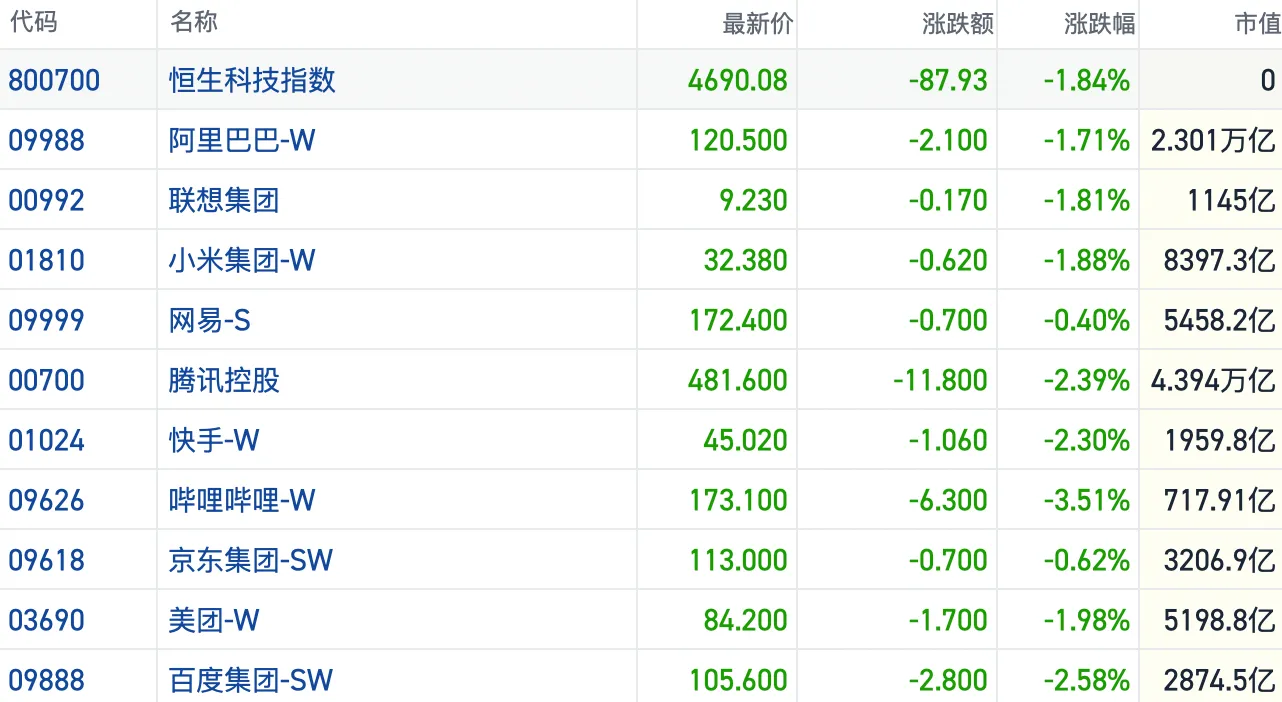Open 美团-W stock name
Screen dimensions: 1282x702
214,620
